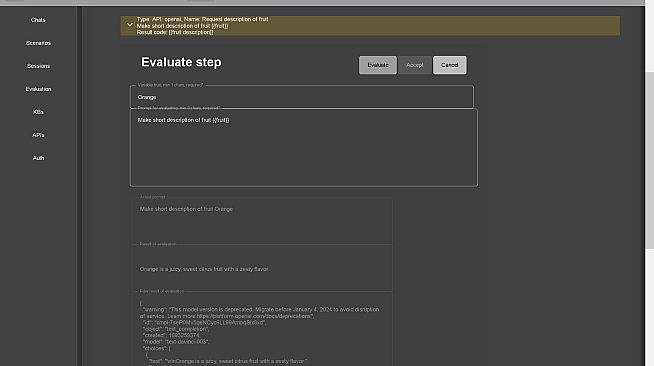Focus the fruit variable field containing Orange

[302, 97]
